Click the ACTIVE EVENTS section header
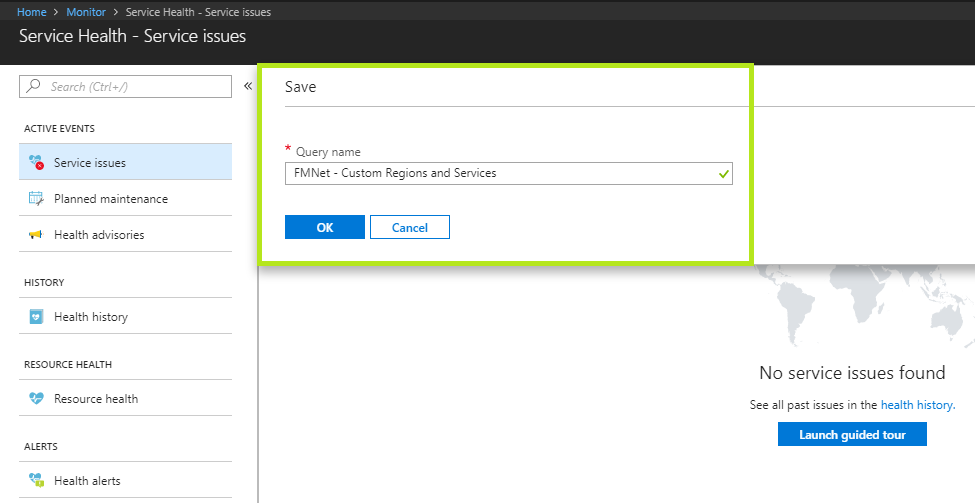This screenshot has height=503, width=975. 59,129
